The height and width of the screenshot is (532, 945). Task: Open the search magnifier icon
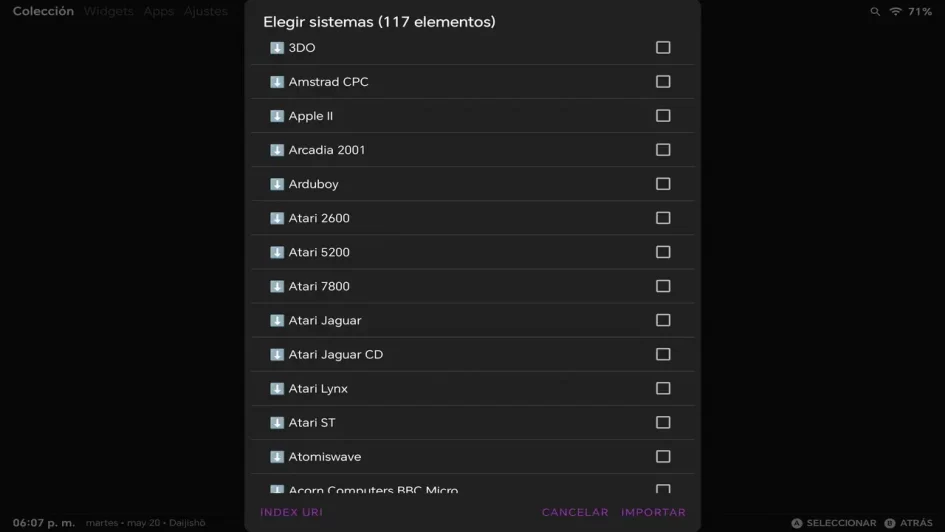875,11
